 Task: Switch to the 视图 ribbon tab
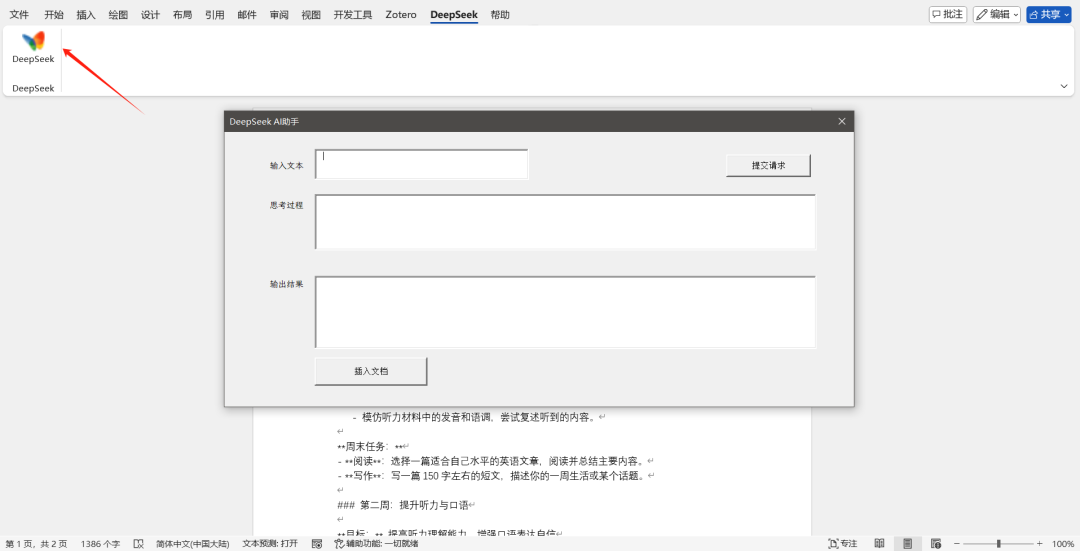click(x=311, y=14)
